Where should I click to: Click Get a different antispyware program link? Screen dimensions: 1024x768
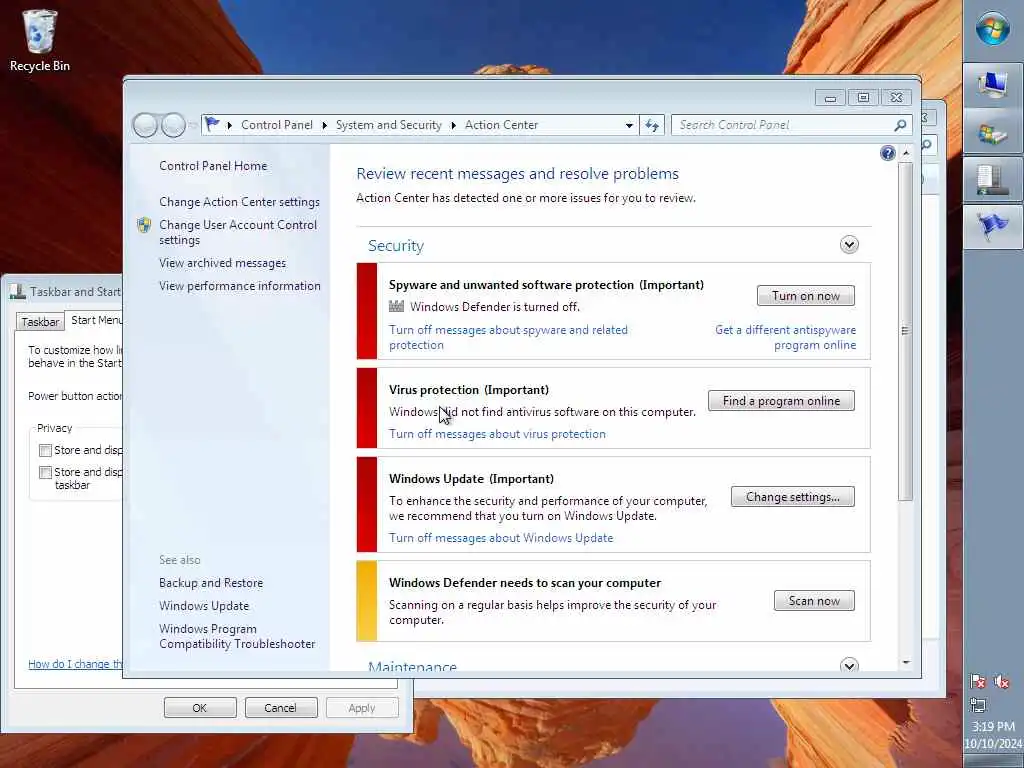[x=785, y=337]
